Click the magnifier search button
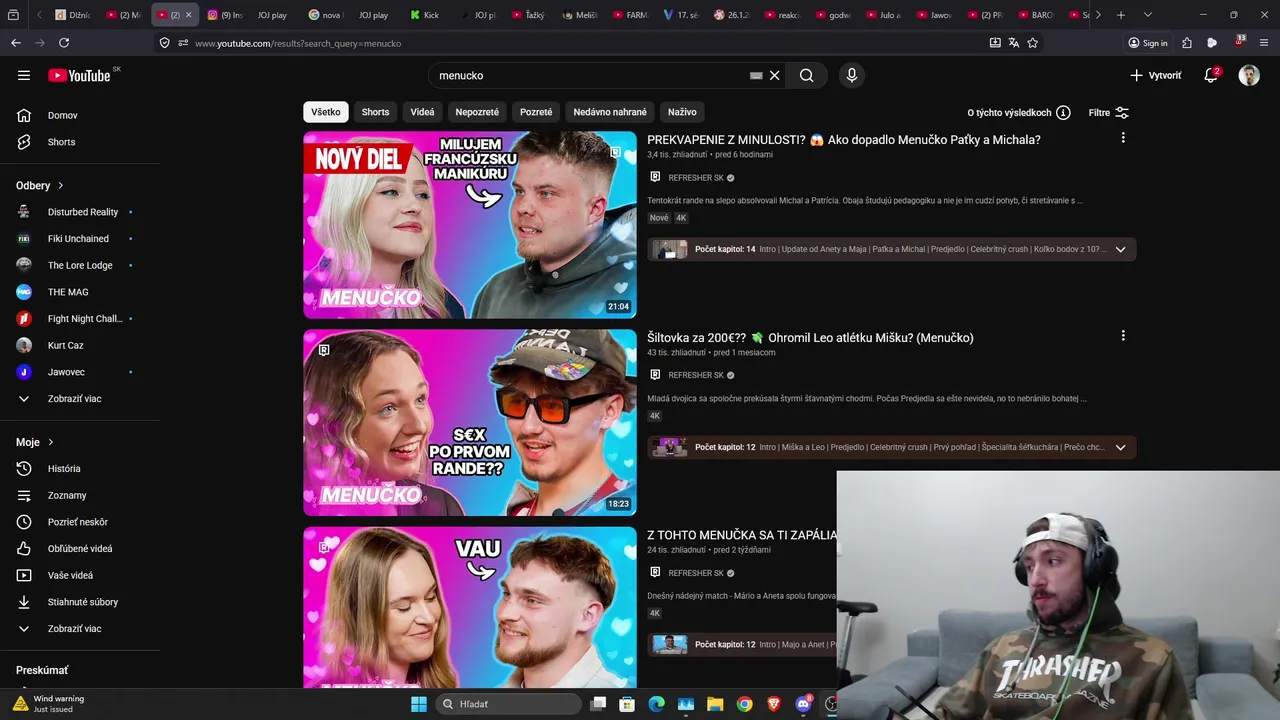The image size is (1280, 720). pos(806,75)
